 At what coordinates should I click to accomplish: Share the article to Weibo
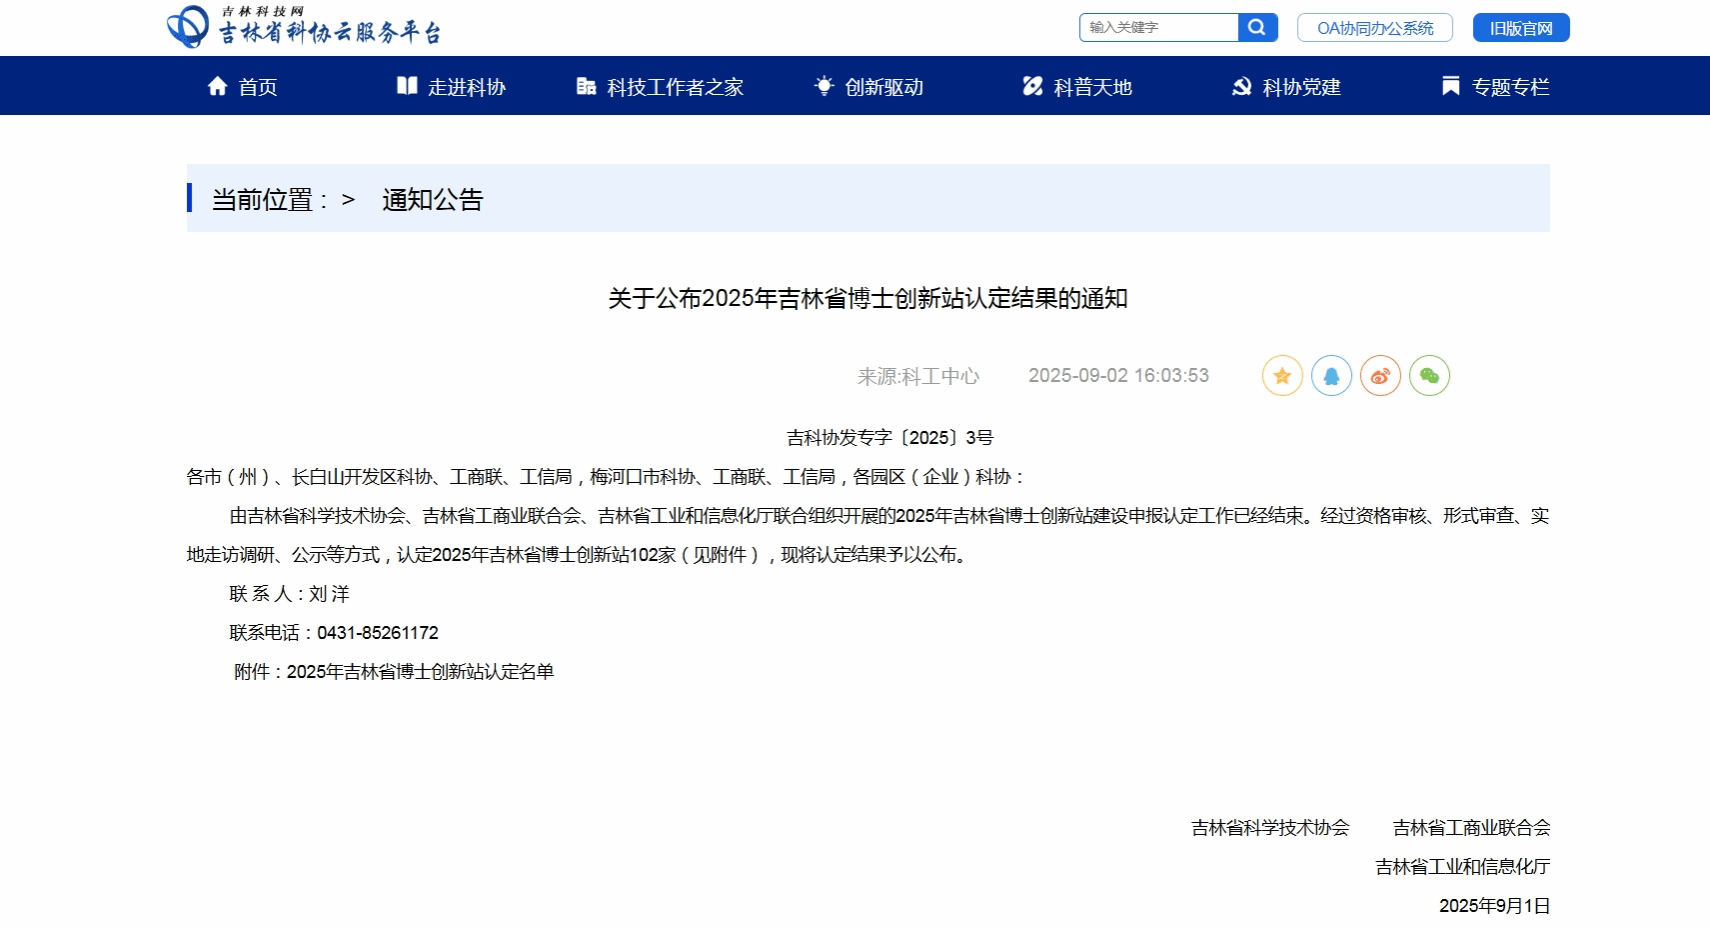tap(1380, 376)
